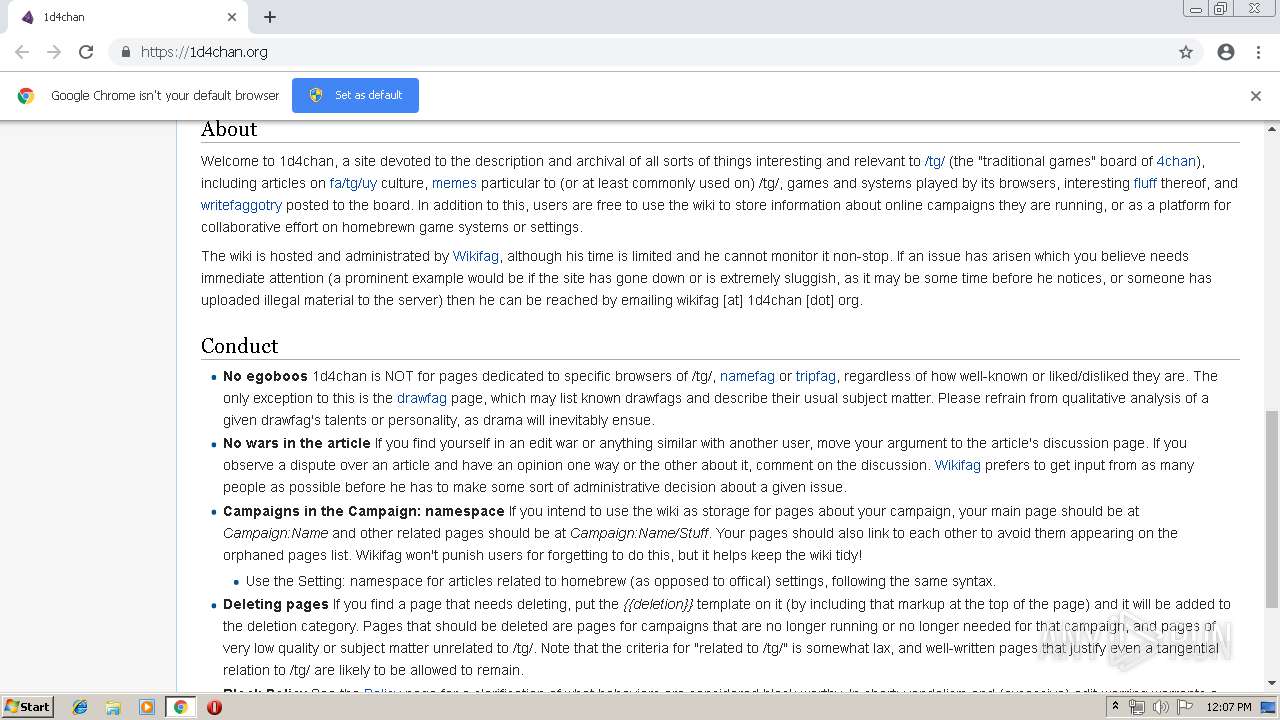Click the vertical scrollbar thumb
The height and width of the screenshot is (720, 1280).
pos(1272,509)
